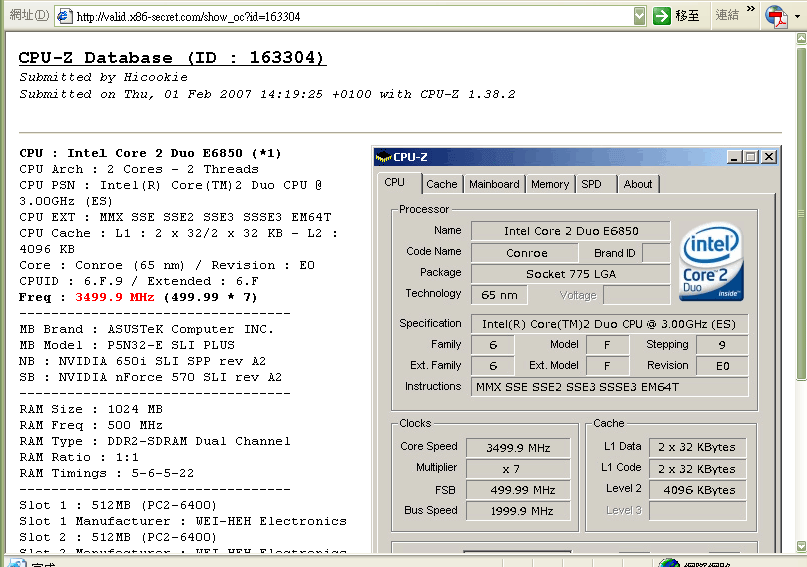
Task: Click the L1 Code value 2 x 32 KBytes
Action: click(697, 469)
